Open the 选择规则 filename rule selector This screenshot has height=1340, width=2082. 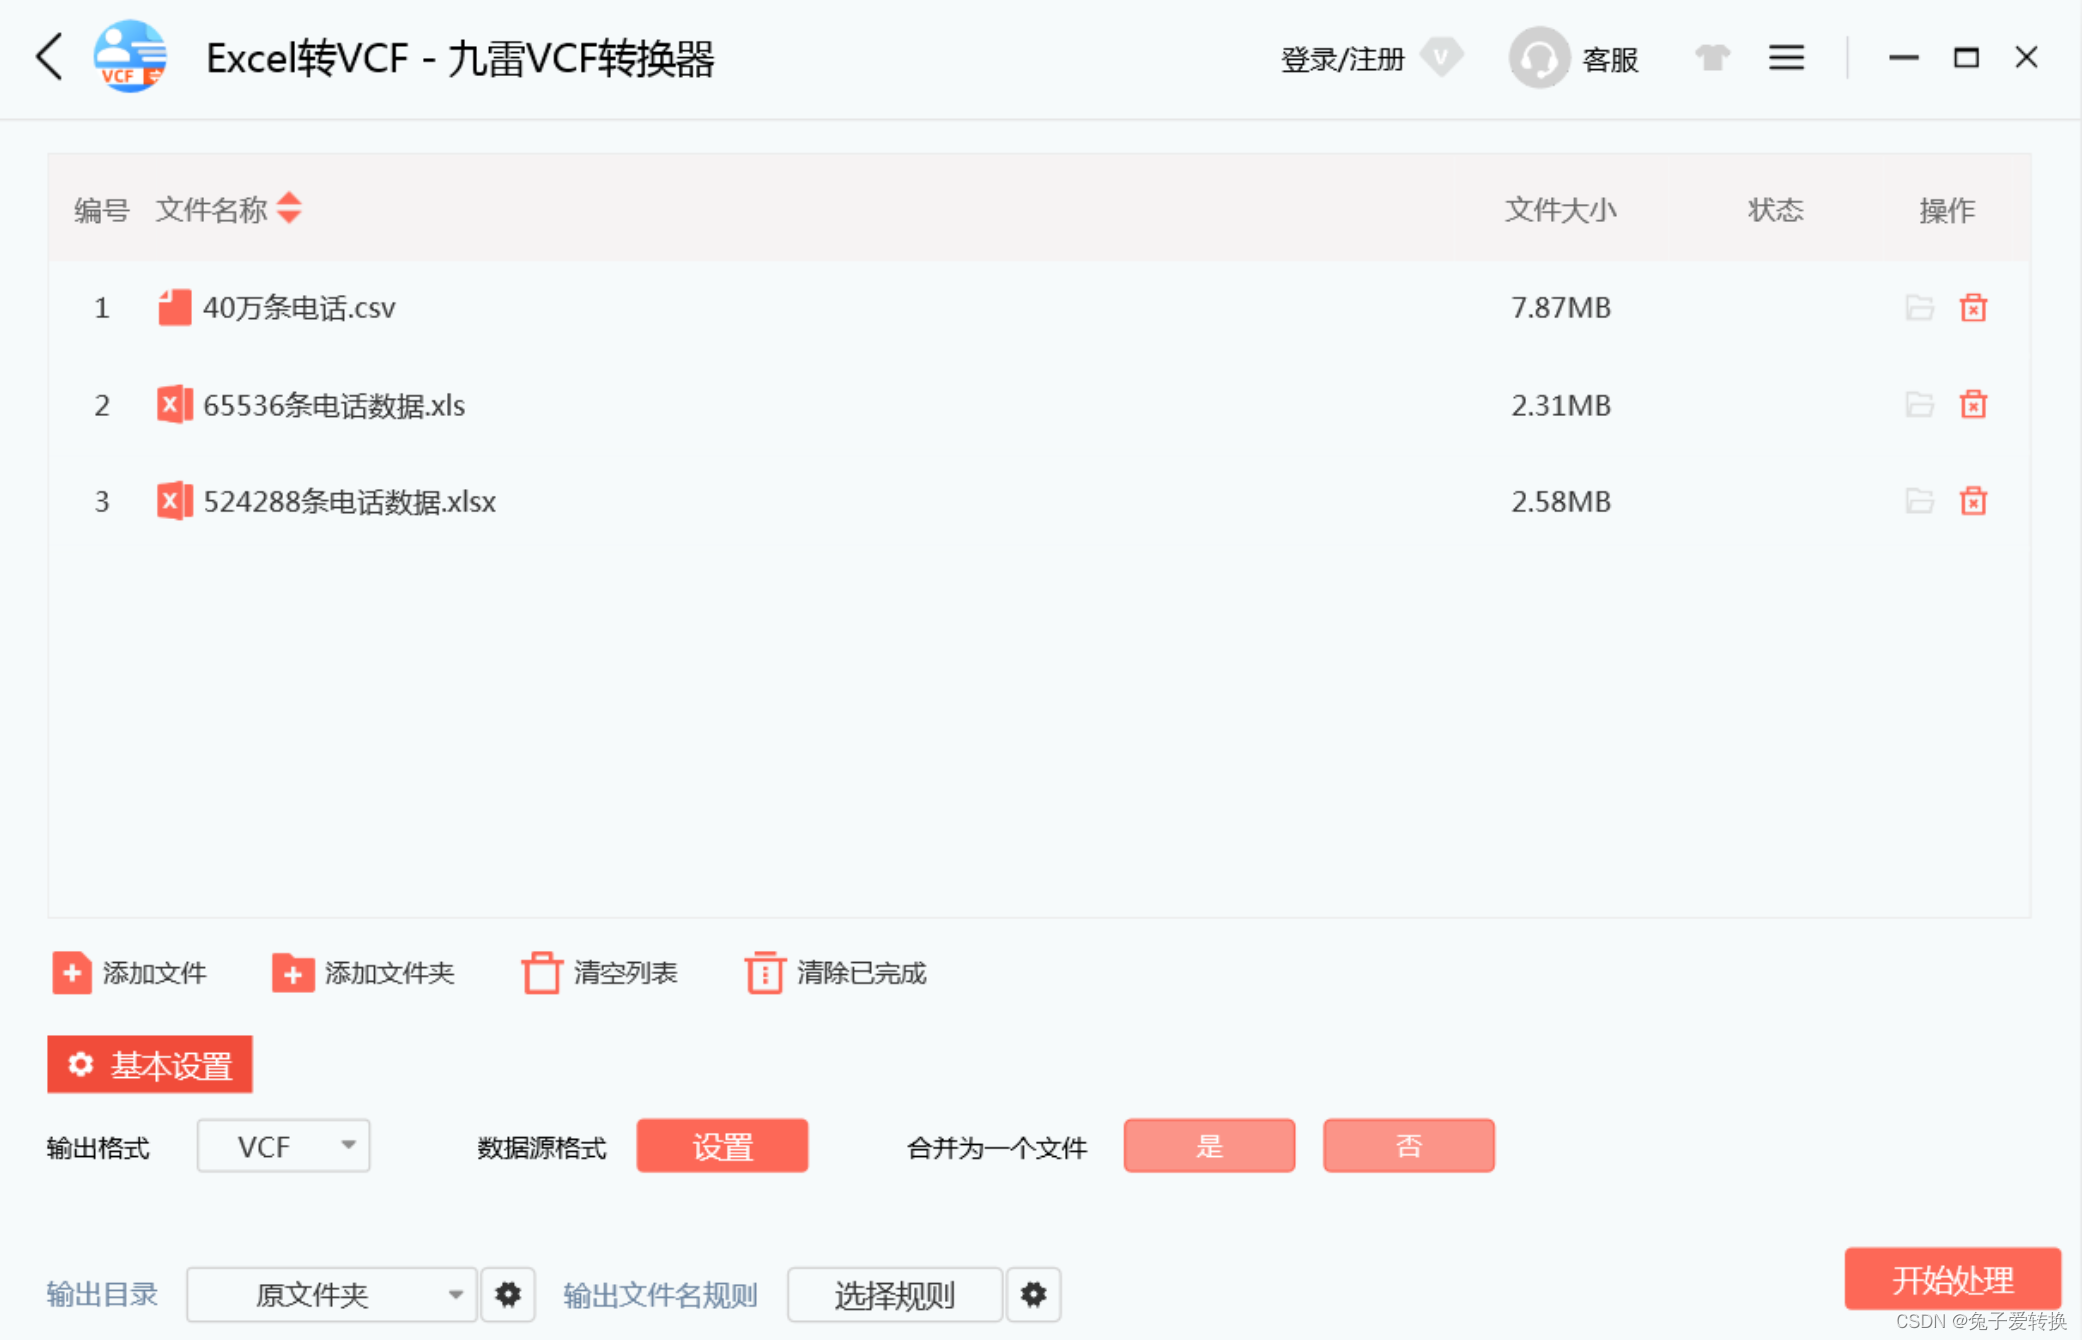(x=894, y=1295)
